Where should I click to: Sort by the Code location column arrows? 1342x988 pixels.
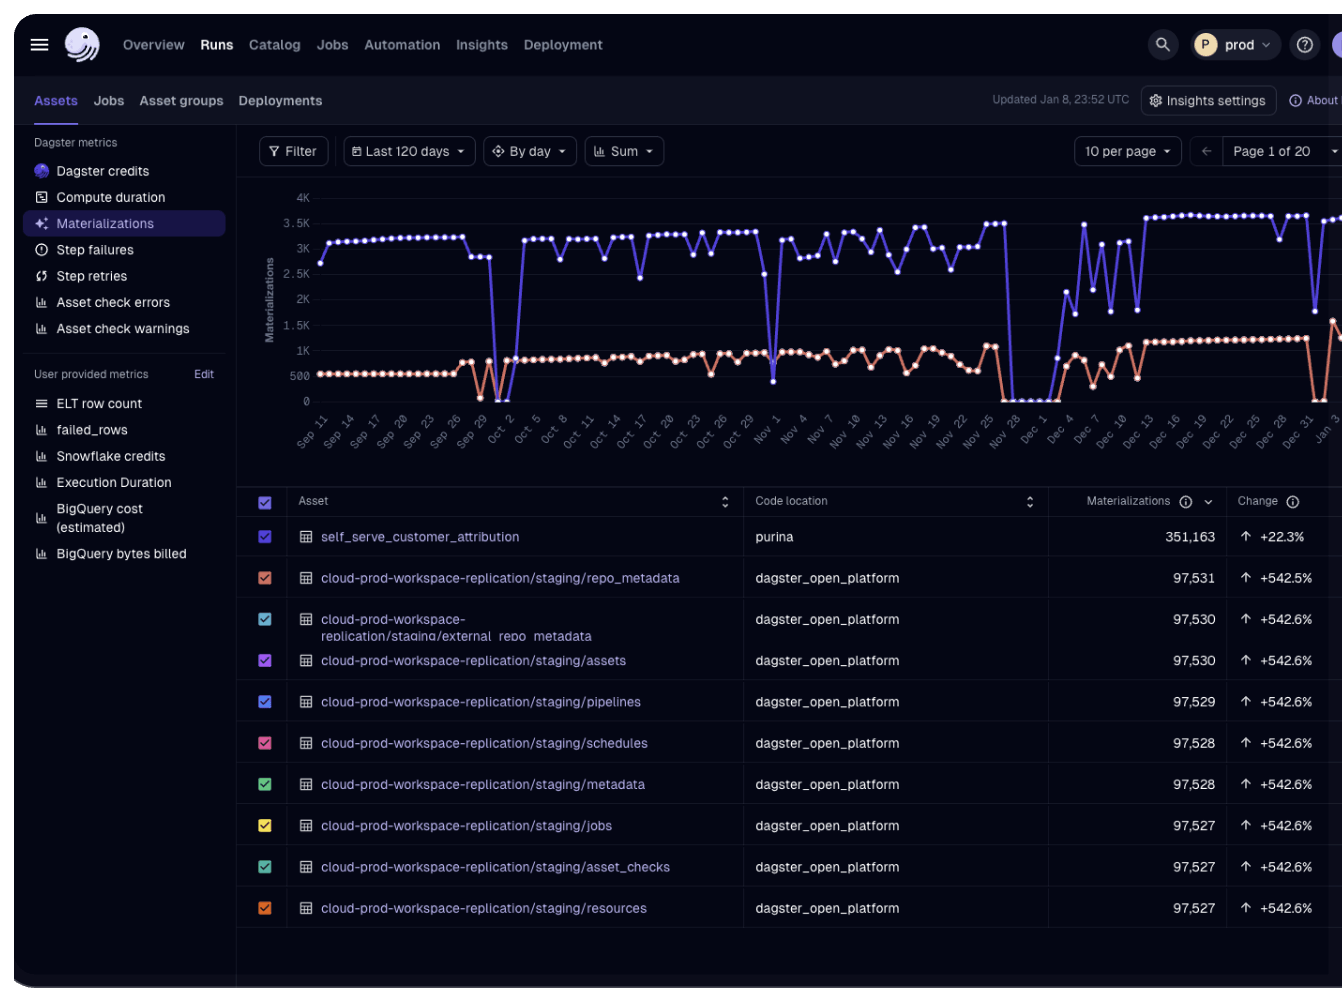pos(1030,502)
